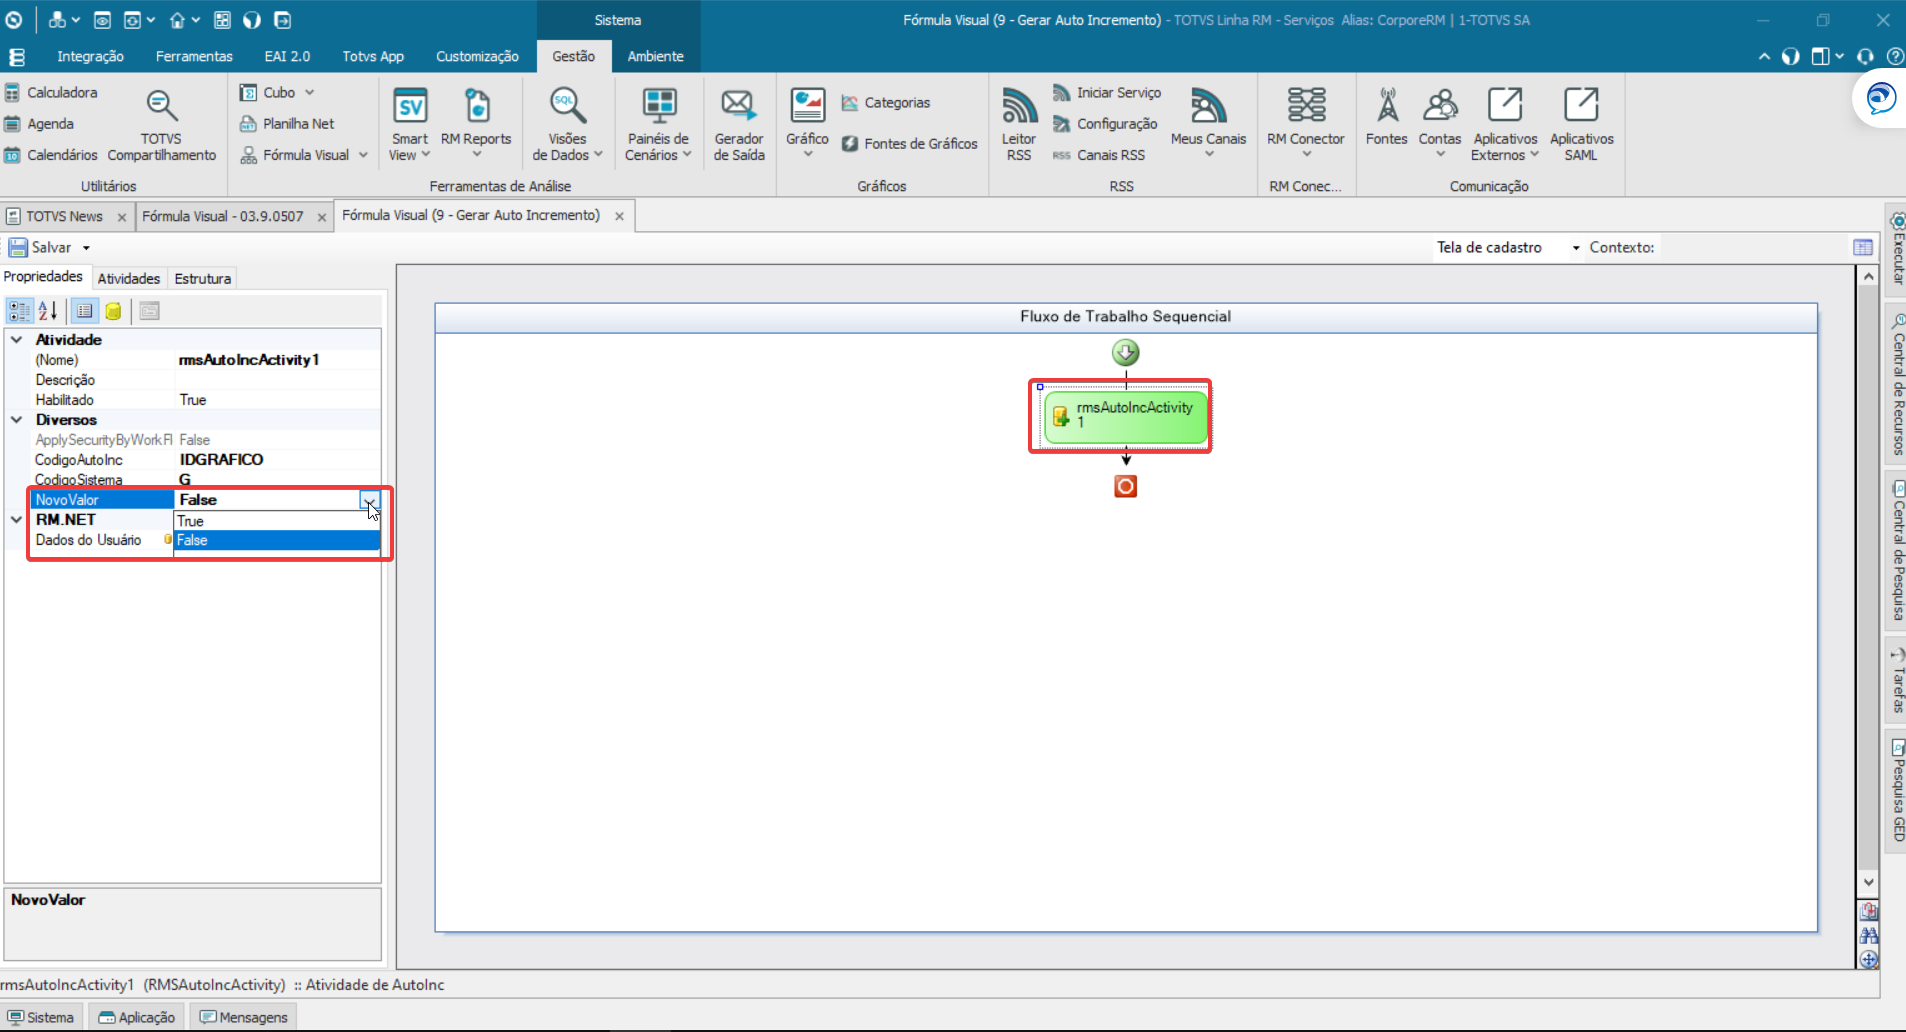This screenshot has width=1906, height=1032.
Task: Open the Ferramentas ribbon tab
Action: (194, 57)
